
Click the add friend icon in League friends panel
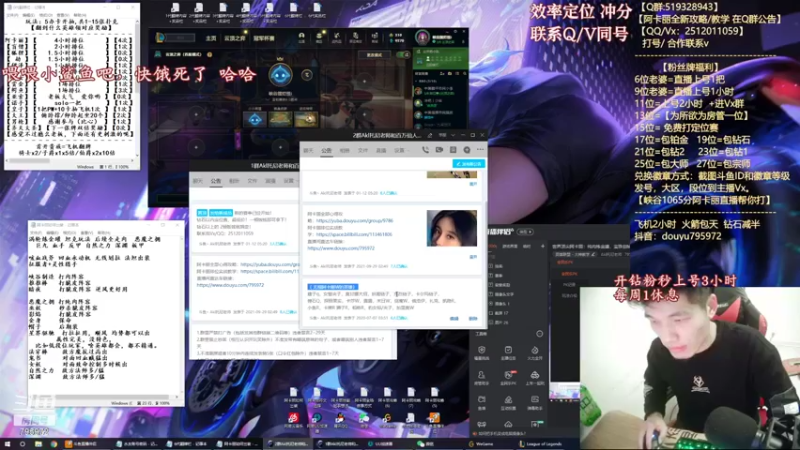point(441,73)
